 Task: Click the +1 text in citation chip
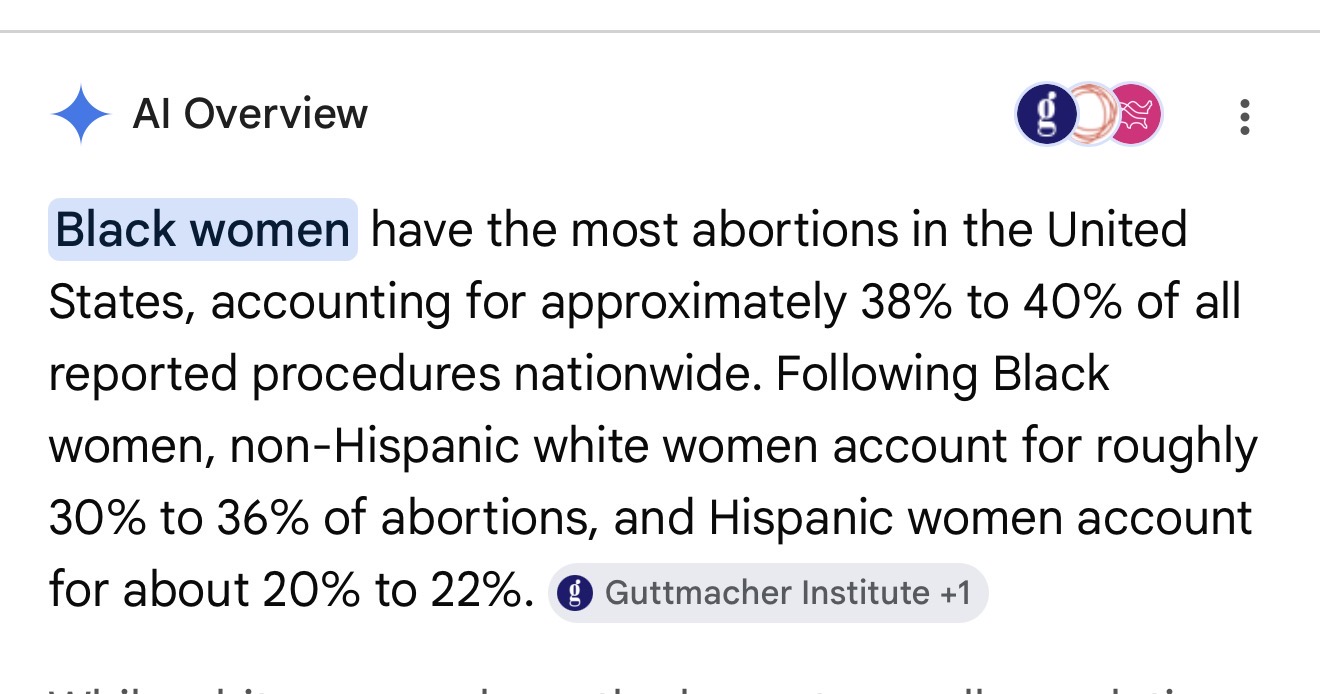click(955, 593)
